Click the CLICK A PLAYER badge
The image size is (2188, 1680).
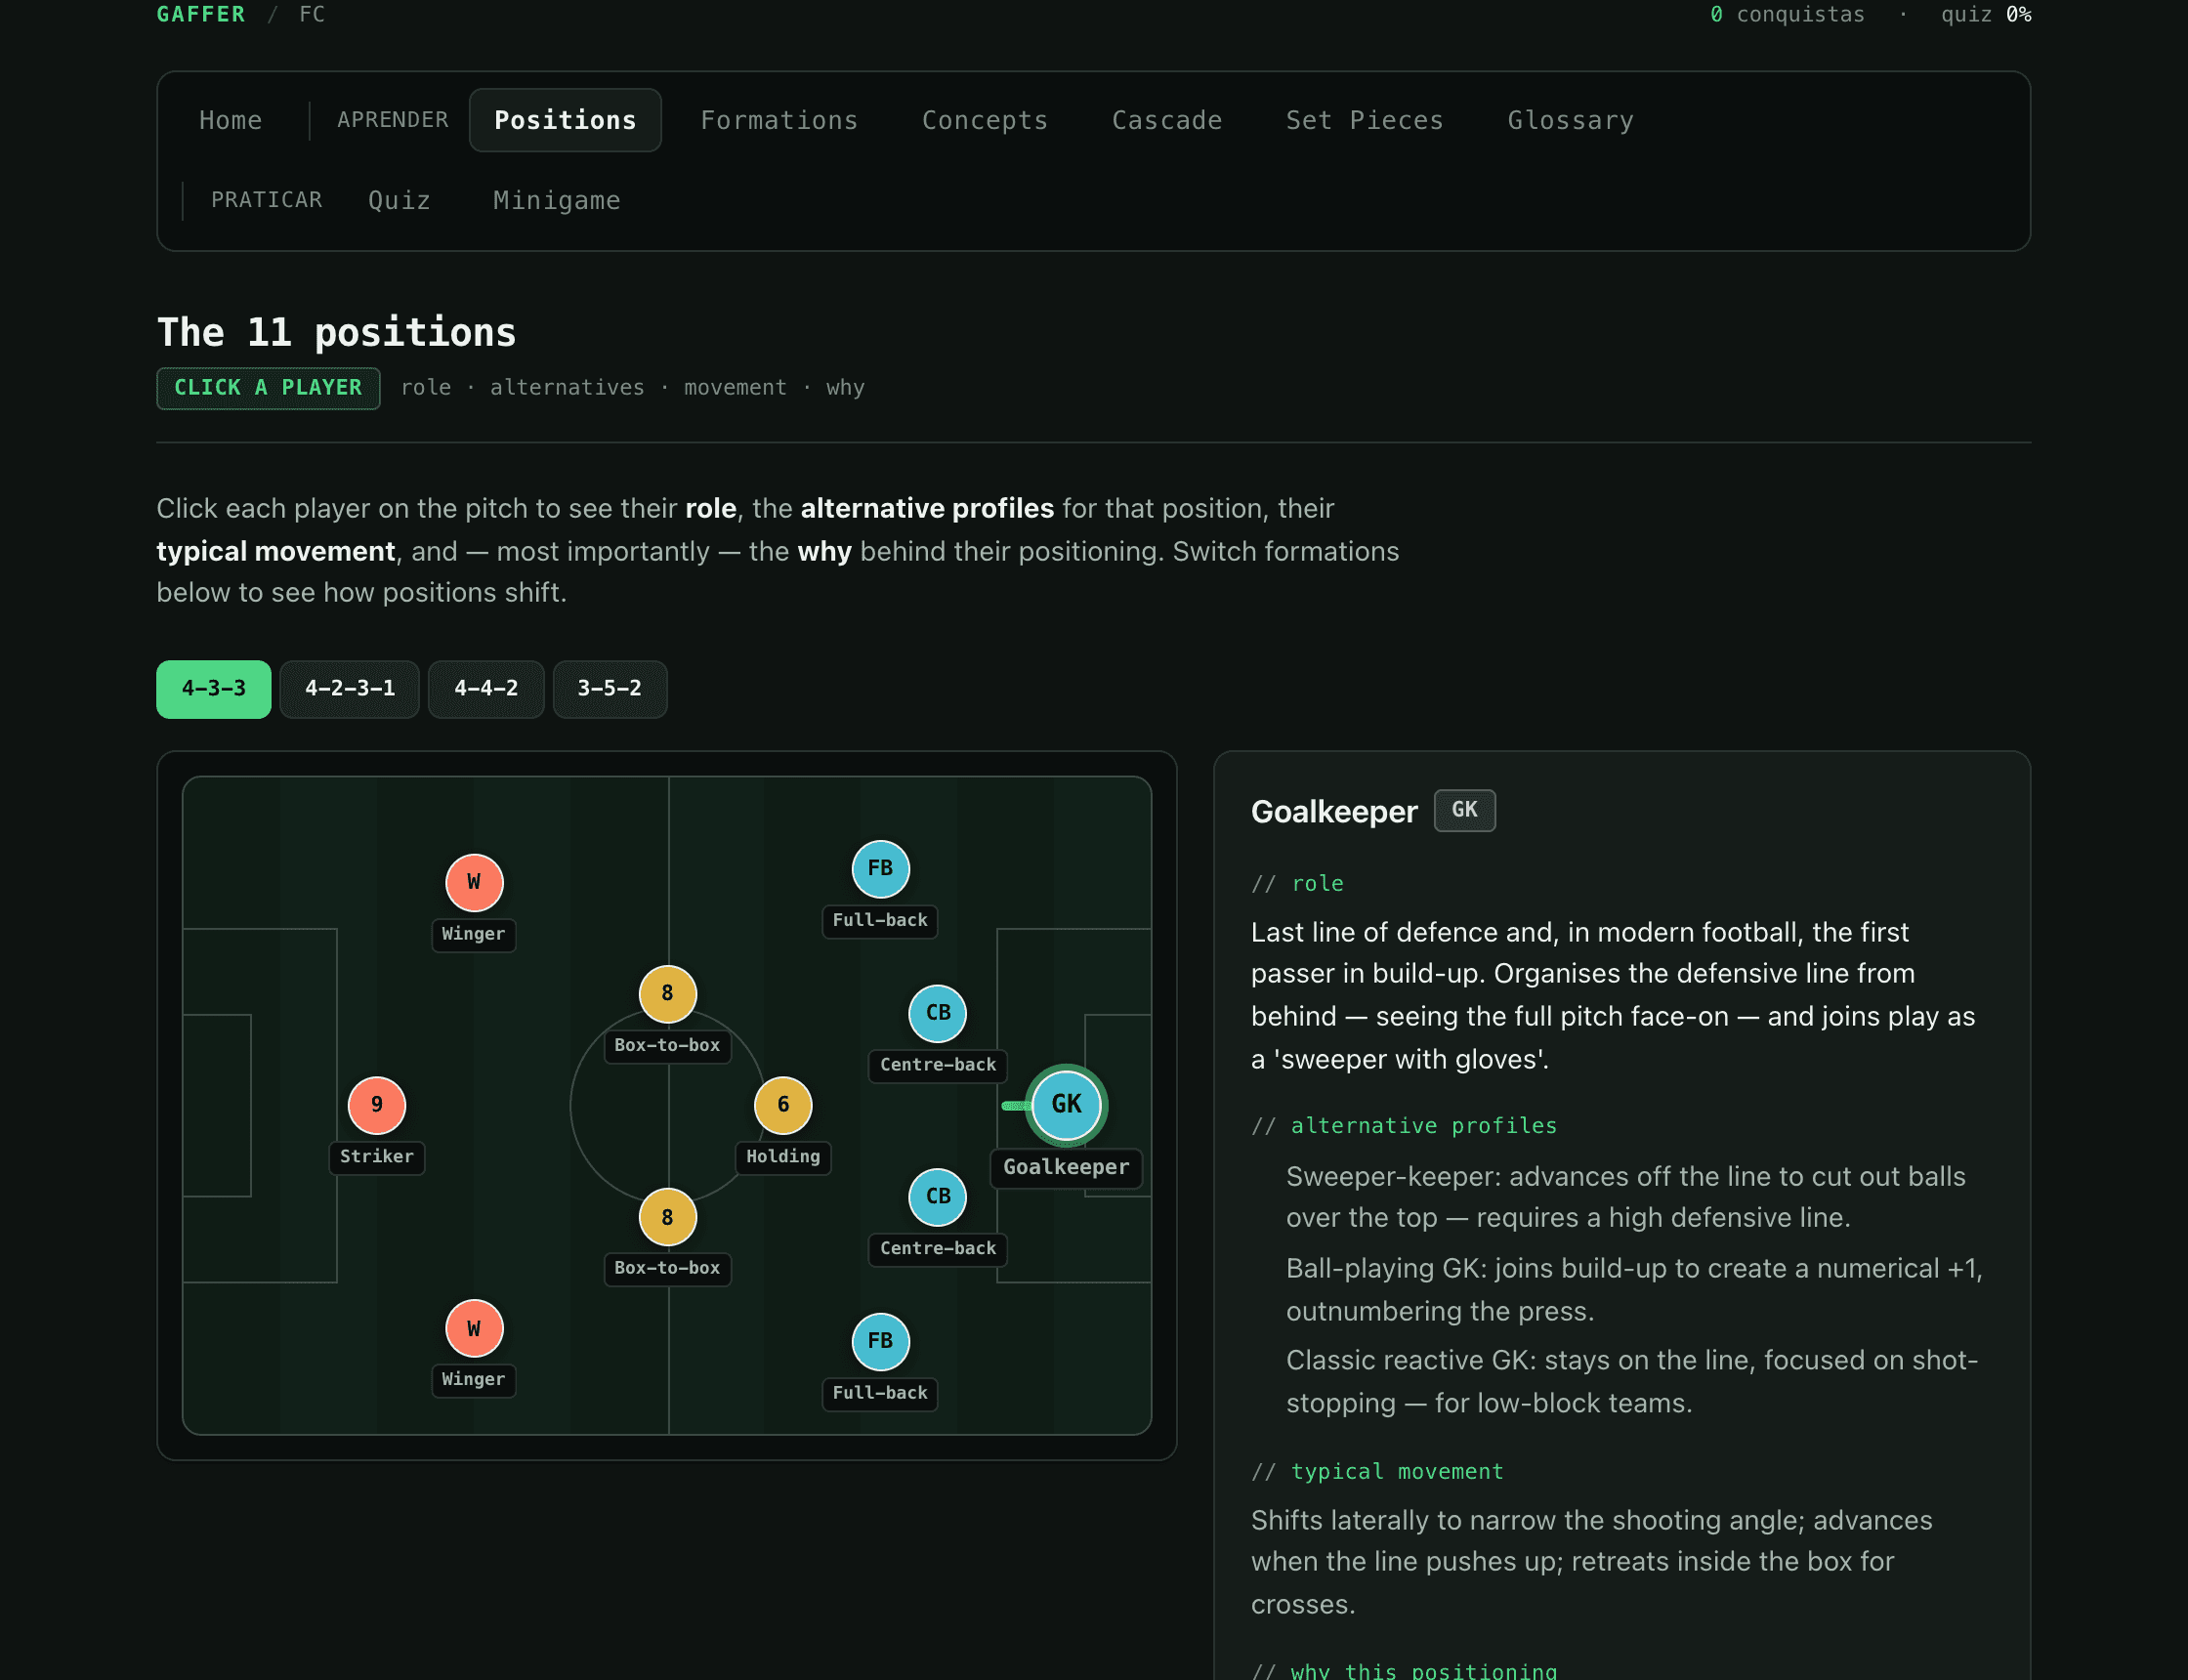click(x=268, y=388)
